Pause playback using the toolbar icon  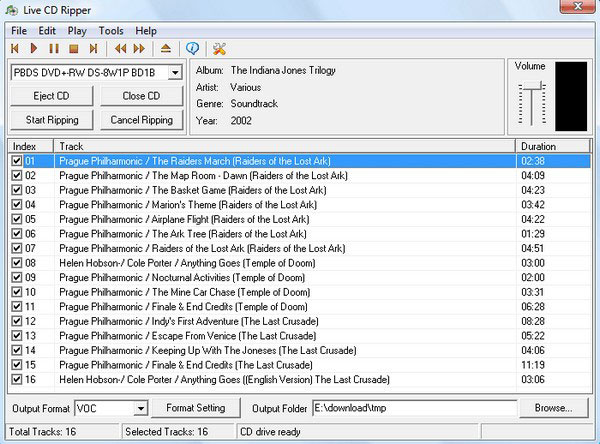pyautogui.click(x=54, y=48)
